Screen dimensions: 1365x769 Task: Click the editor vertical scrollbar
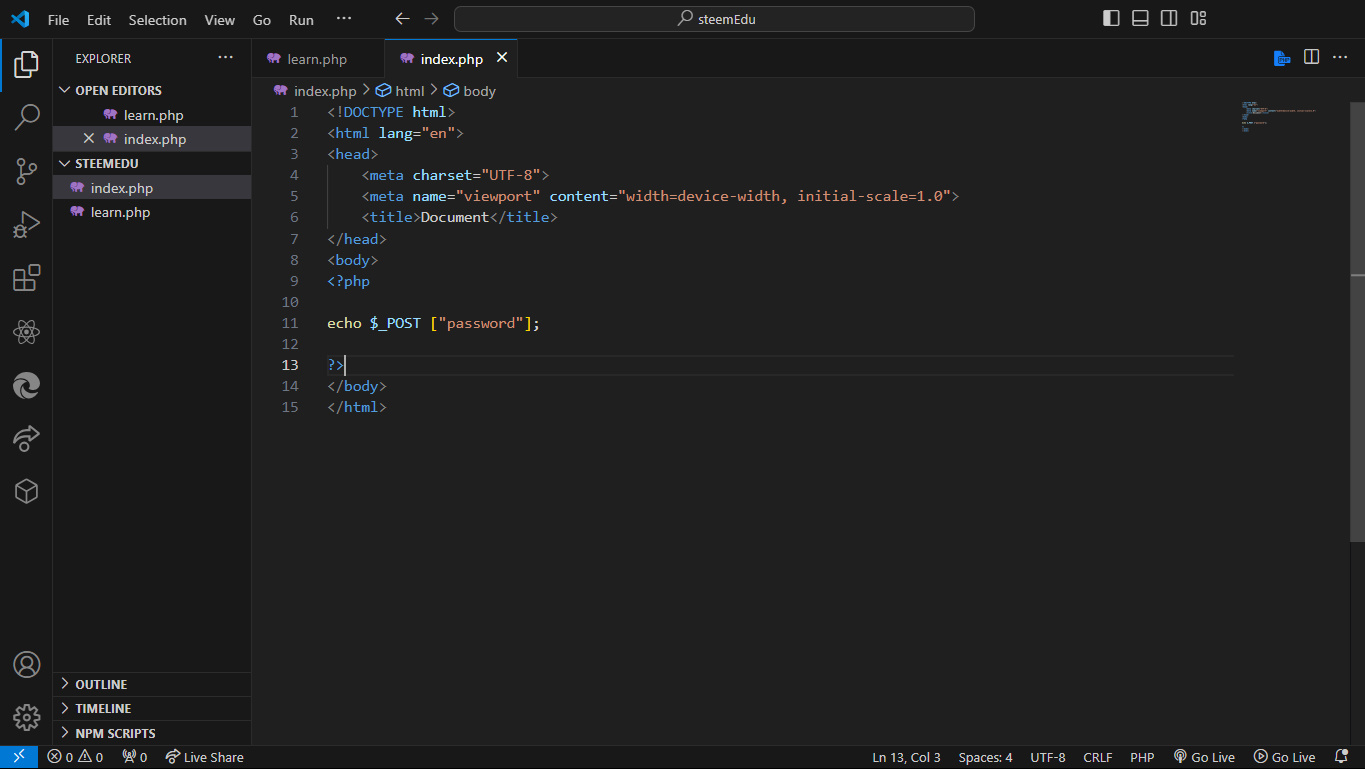tap(1357, 320)
